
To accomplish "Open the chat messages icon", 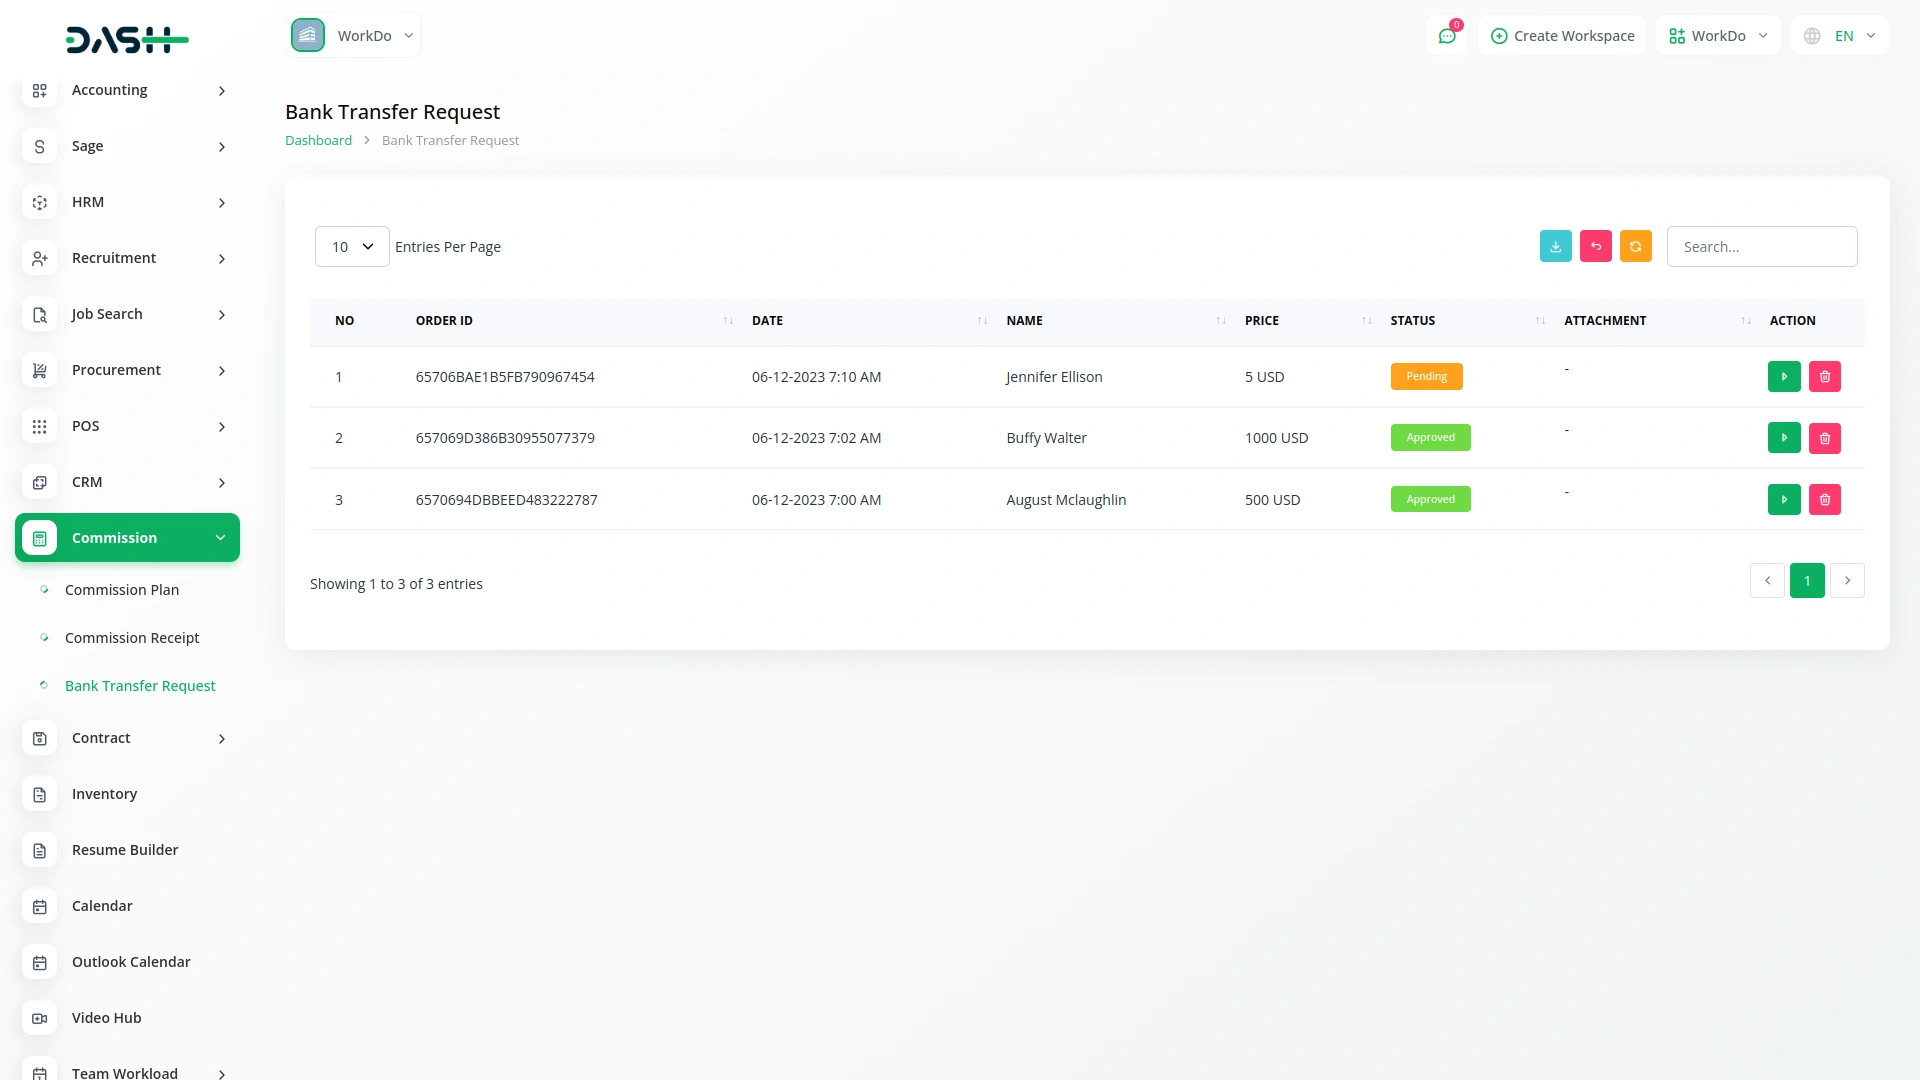I will point(1446,36).
